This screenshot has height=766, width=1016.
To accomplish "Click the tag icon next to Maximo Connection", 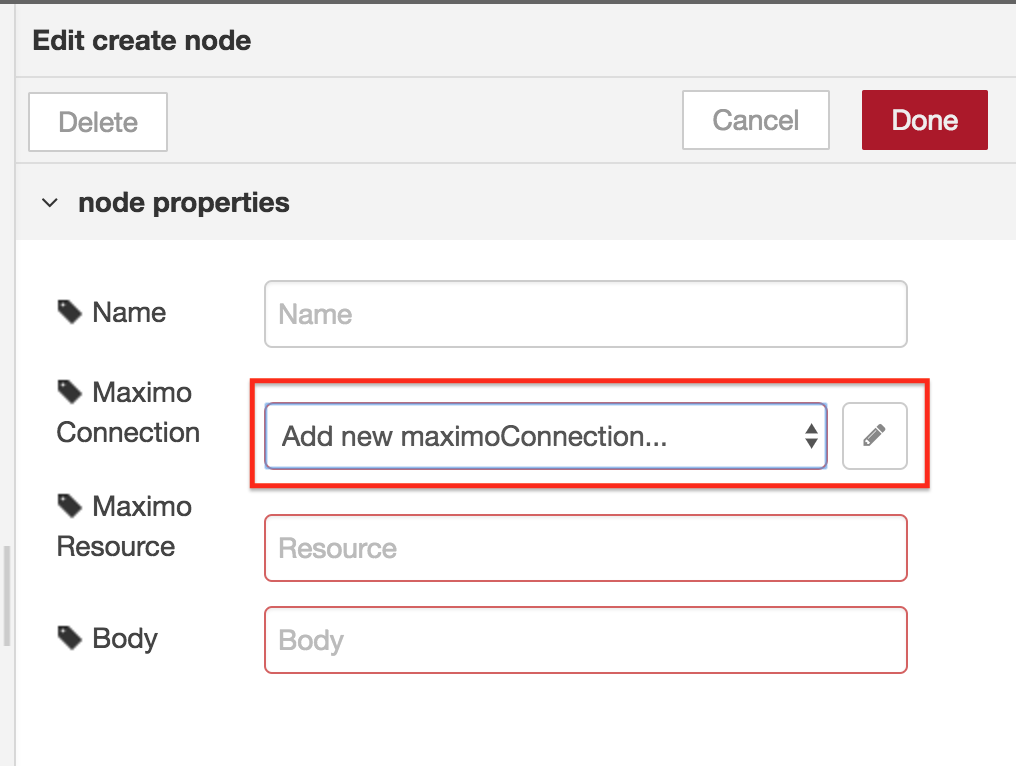I will pyautogui.click(x=69, y=391).
